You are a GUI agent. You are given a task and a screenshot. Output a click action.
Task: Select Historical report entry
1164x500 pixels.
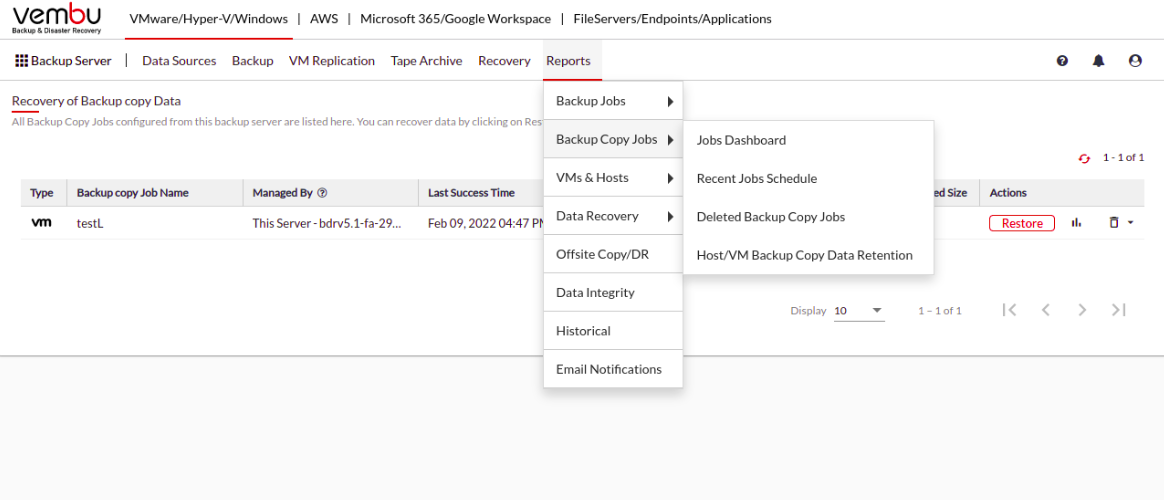(x=613, y=331)
